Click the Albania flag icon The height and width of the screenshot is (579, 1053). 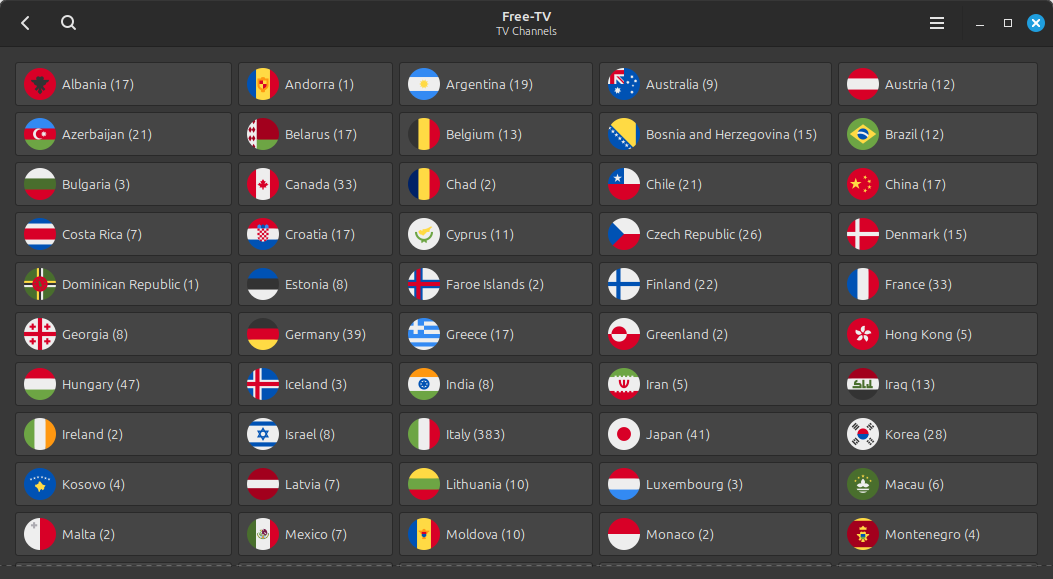[38, 84]
